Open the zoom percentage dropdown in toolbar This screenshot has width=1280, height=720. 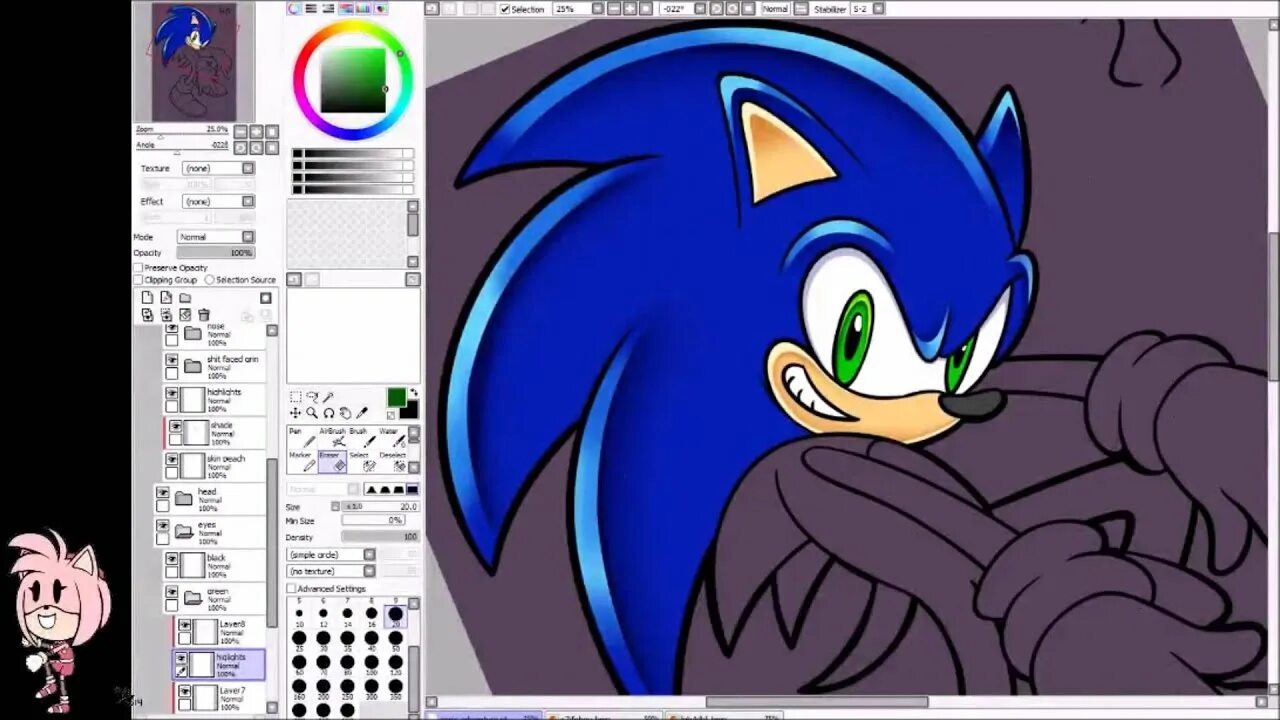[x=596, y=9]
